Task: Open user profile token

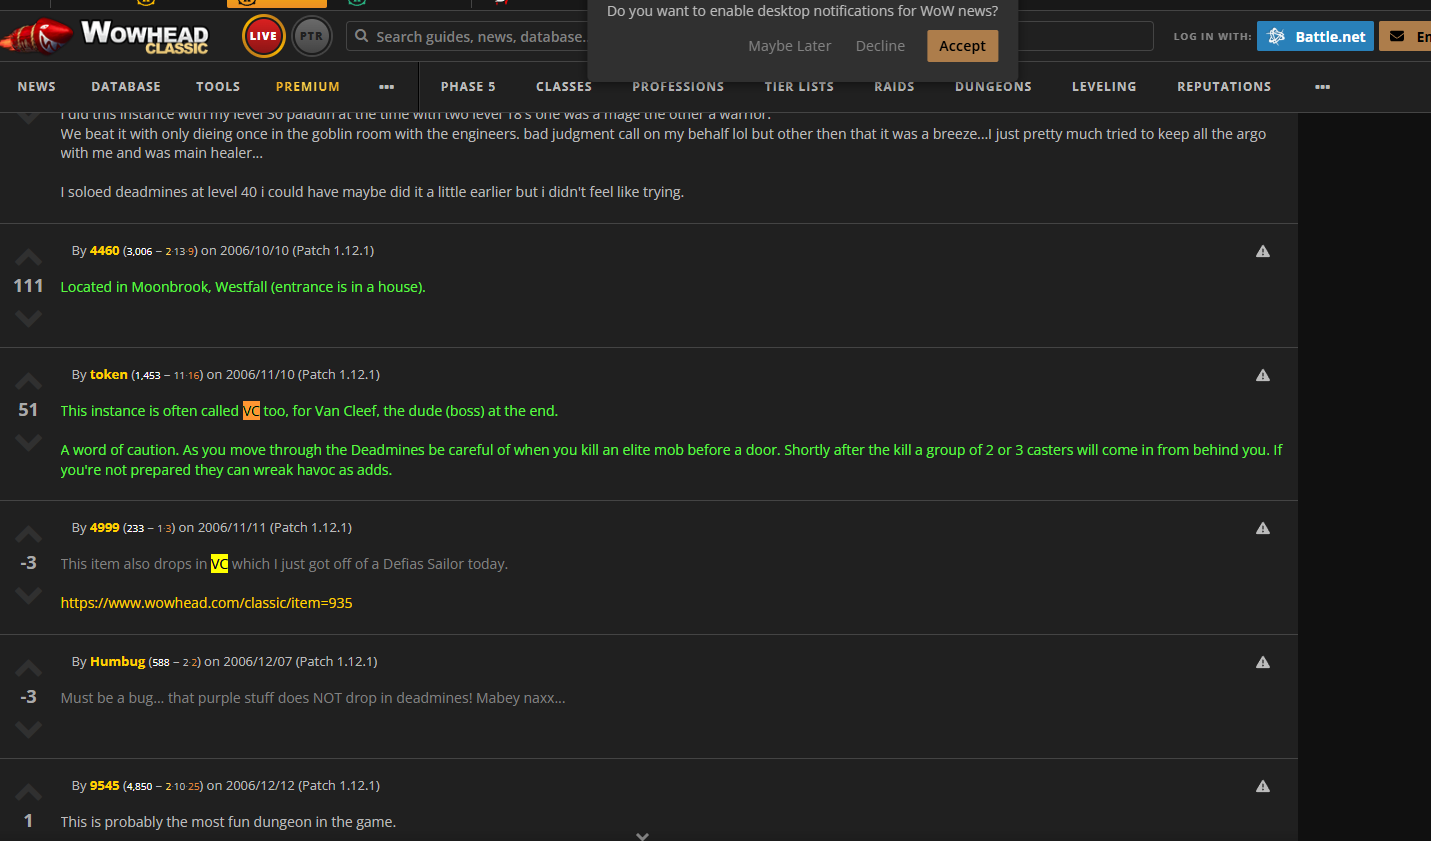Action: click(x=108, y=375)
